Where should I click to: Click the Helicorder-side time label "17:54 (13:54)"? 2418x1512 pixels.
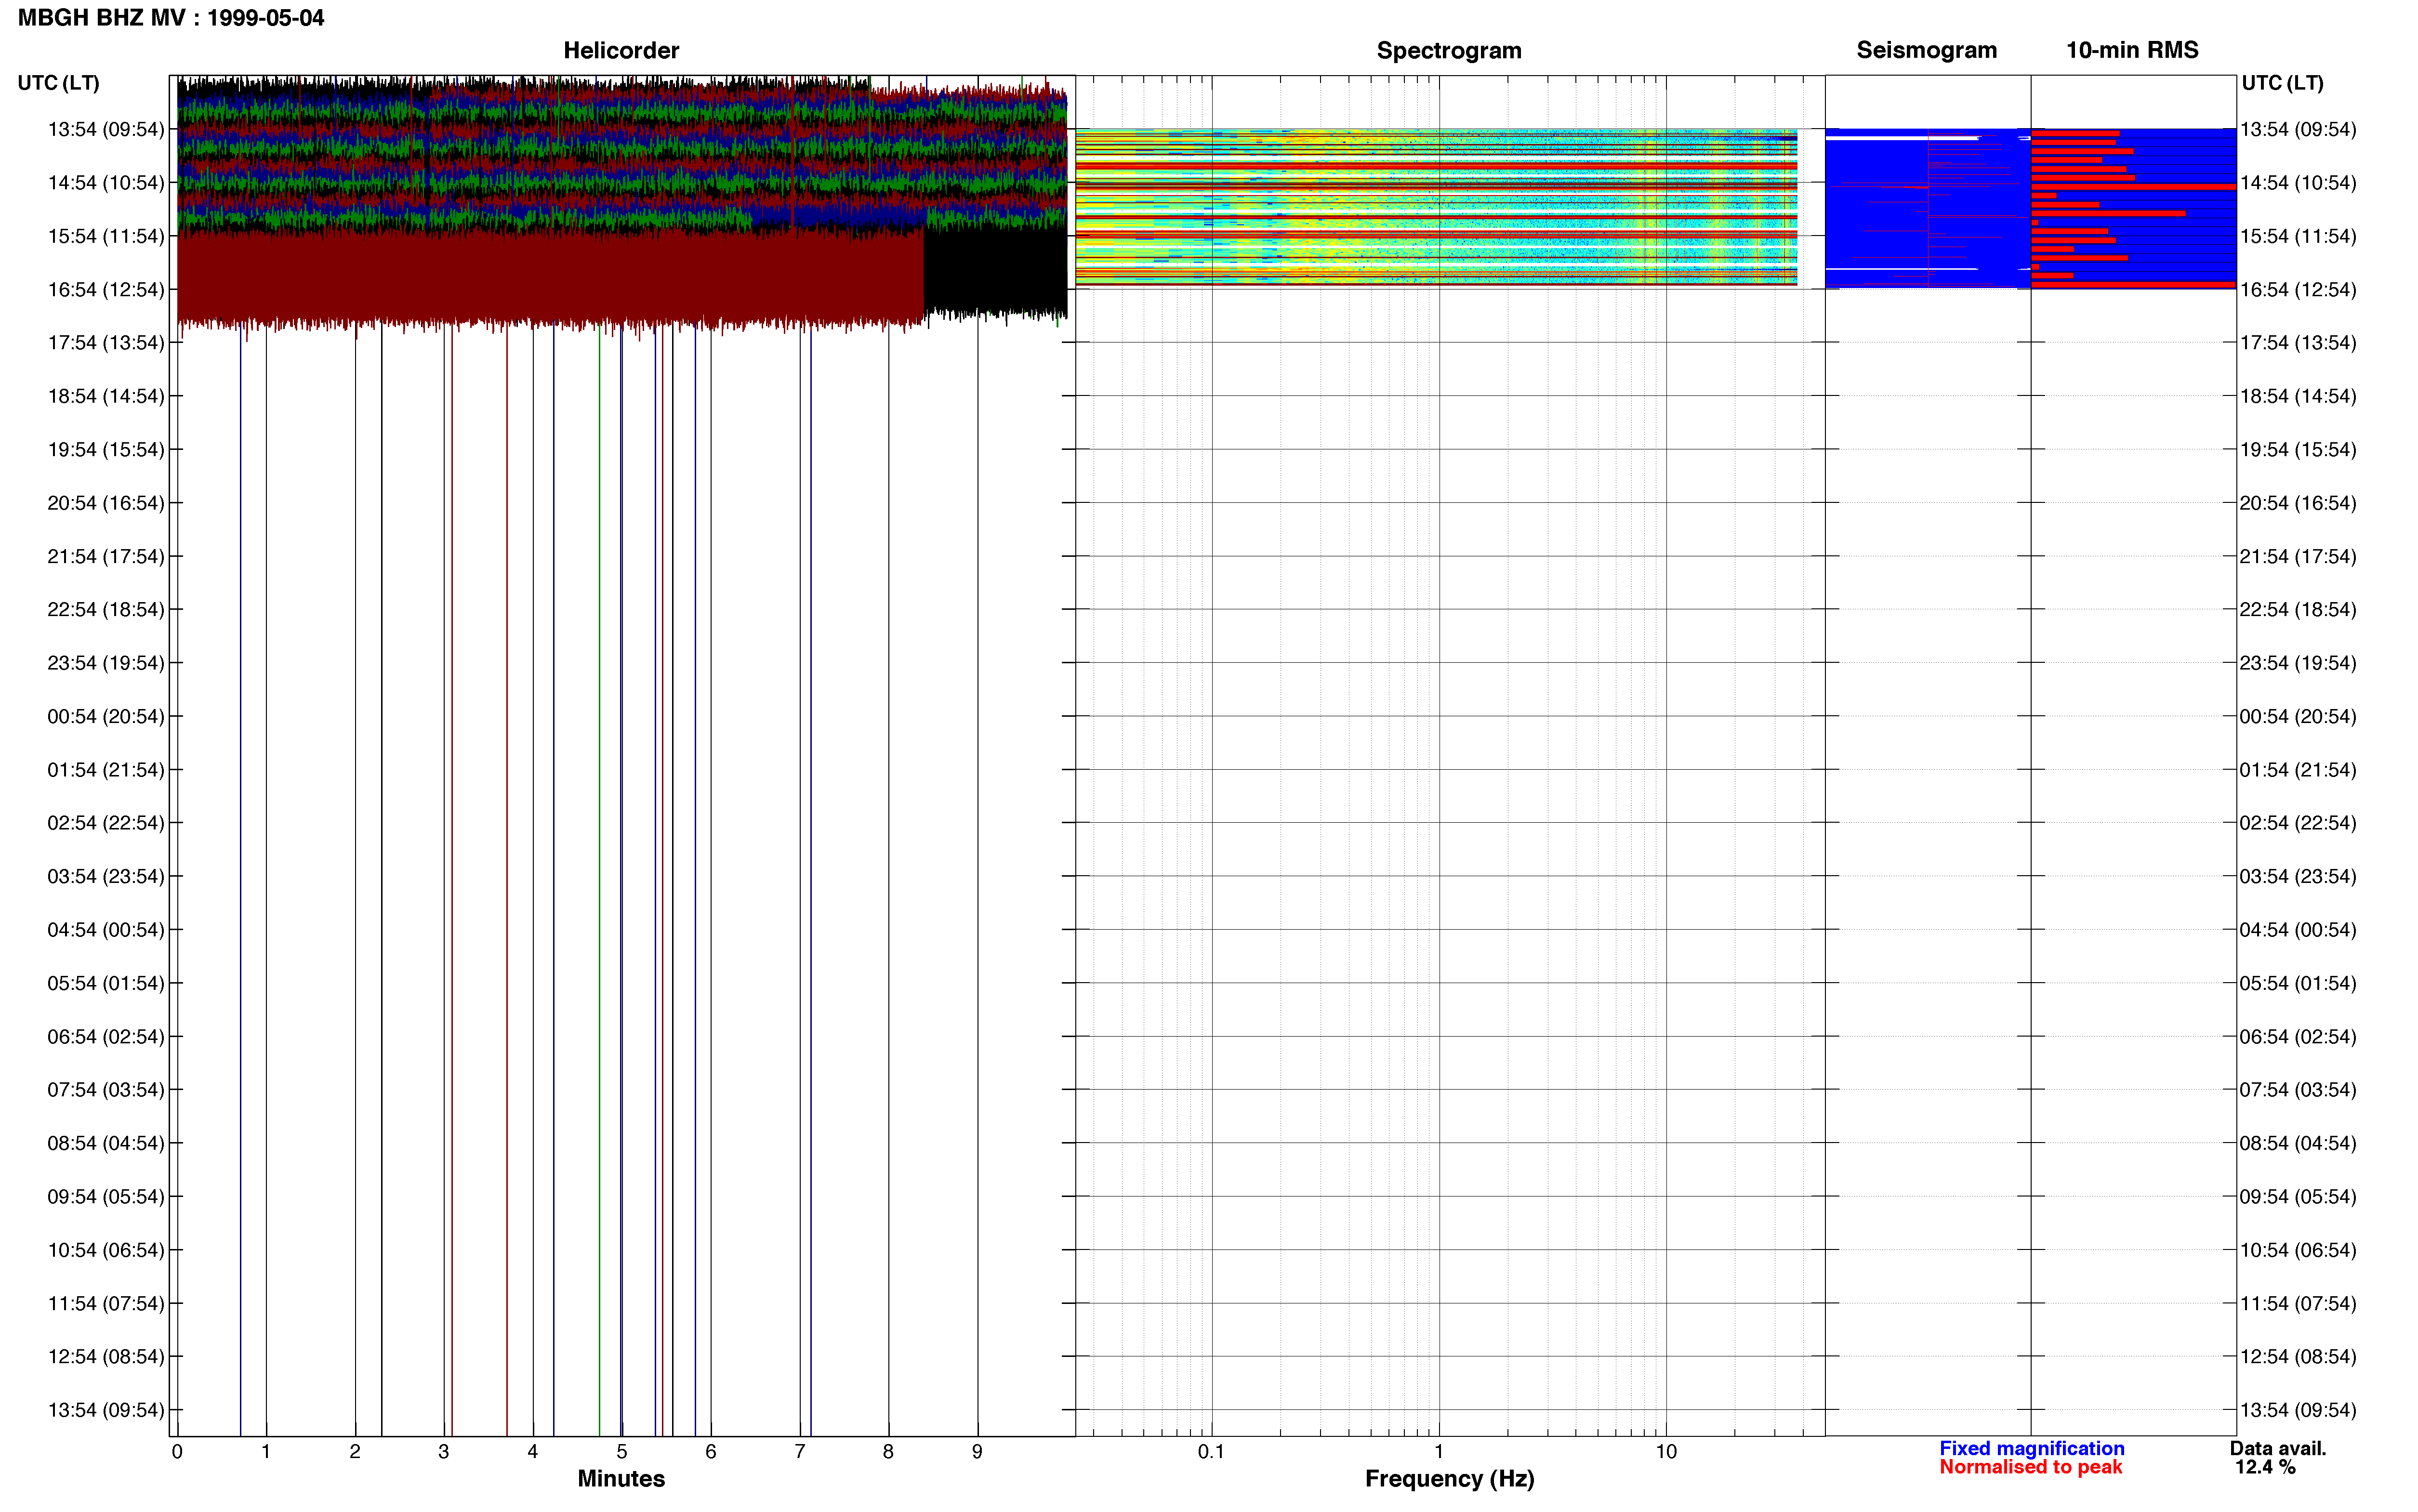[x=106, y=343]
